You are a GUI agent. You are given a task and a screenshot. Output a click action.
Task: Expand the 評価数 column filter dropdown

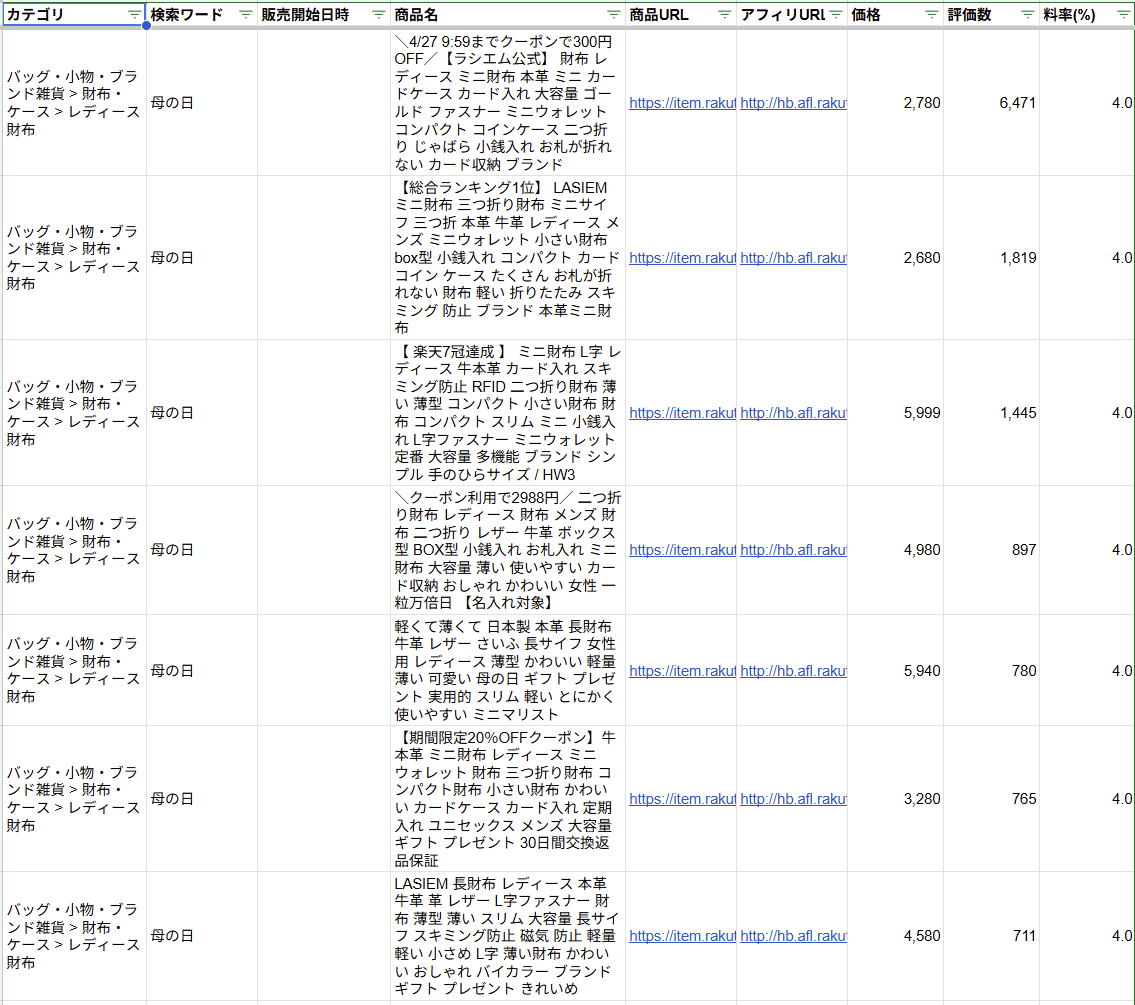1027,15
